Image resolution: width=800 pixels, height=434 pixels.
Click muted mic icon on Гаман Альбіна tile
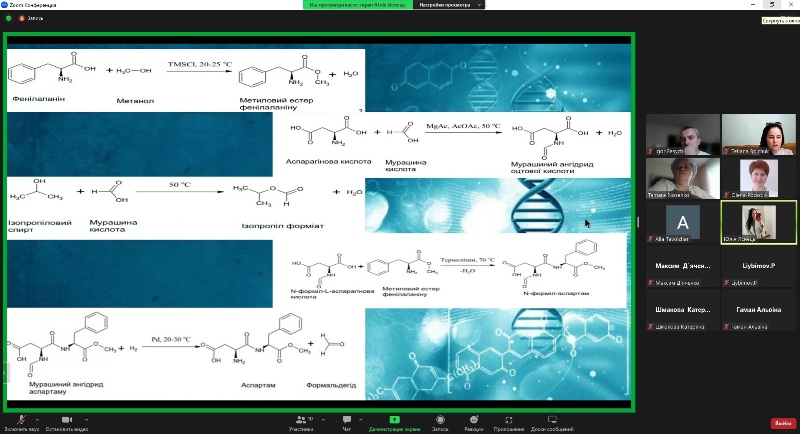[x=726, y=327]
